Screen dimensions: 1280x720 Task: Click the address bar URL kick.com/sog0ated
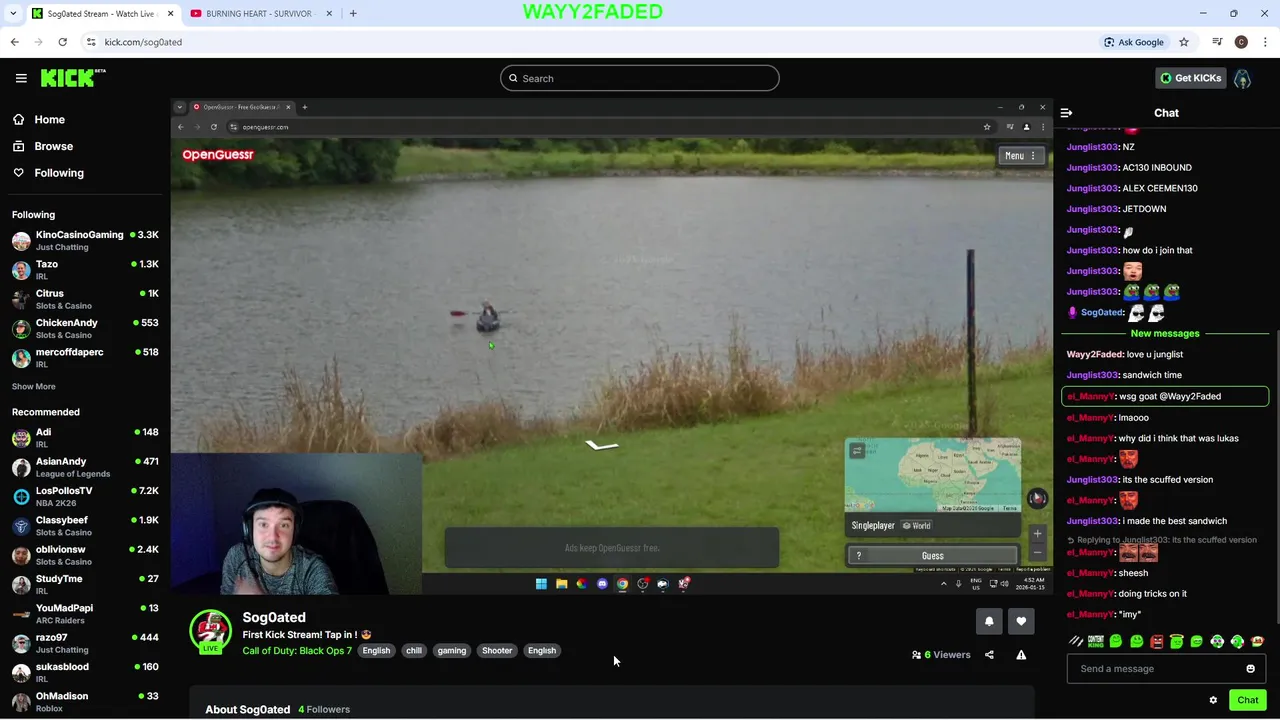tap(143, 42)
